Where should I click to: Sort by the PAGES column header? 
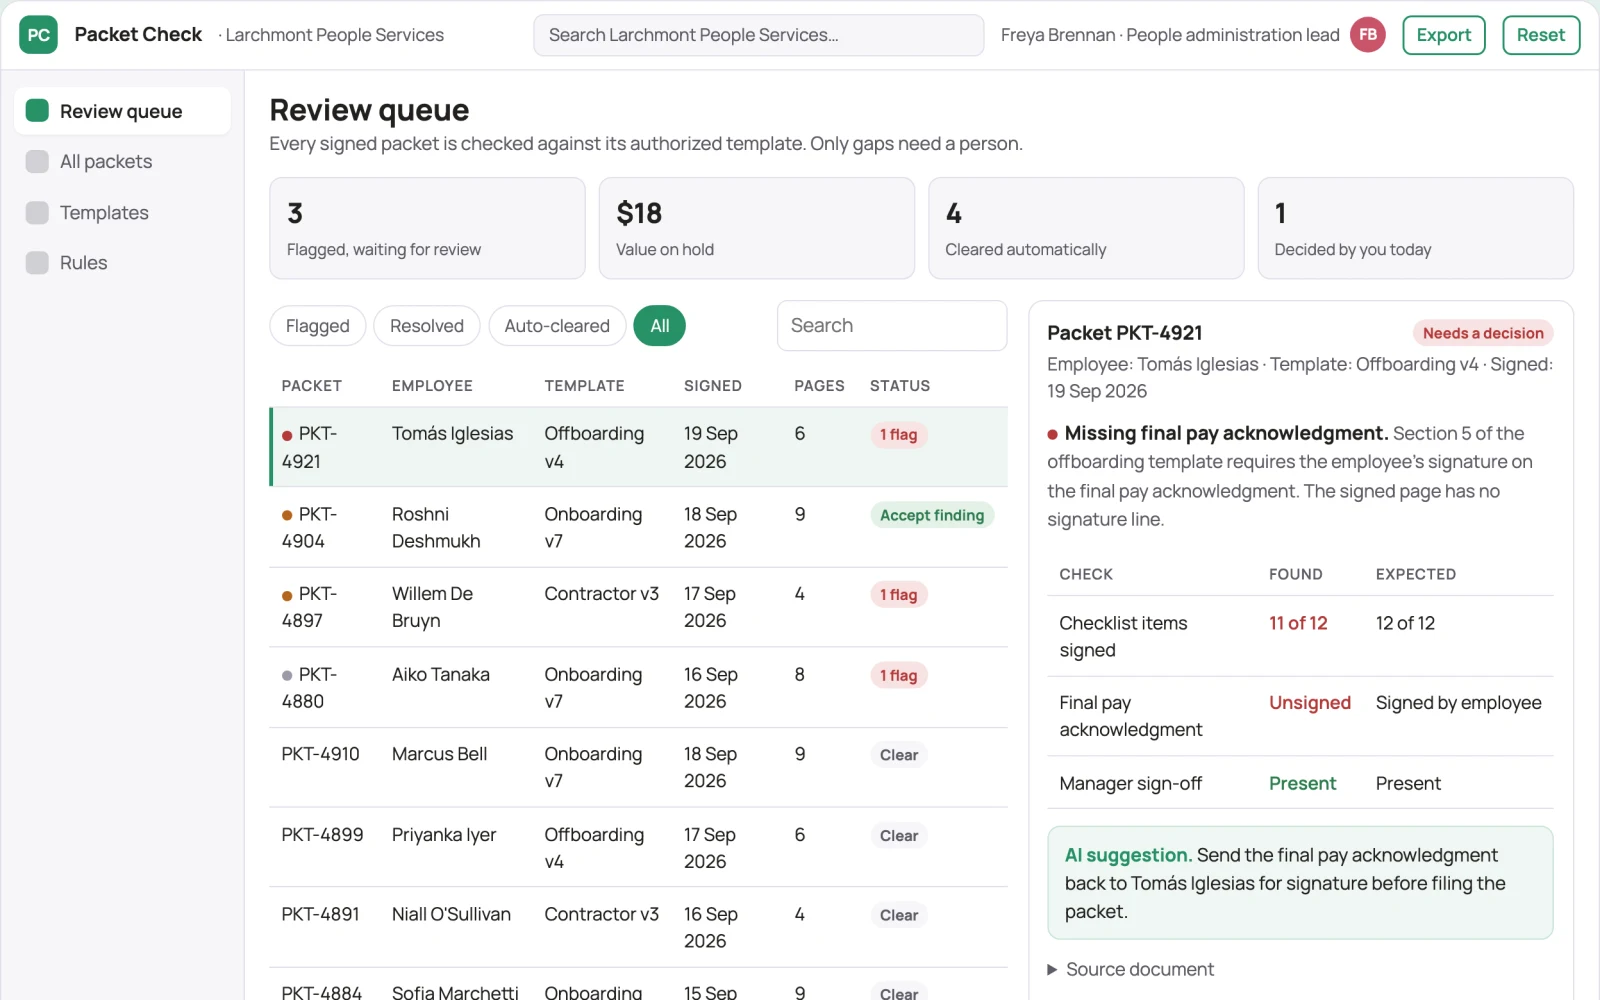pyautogui.click(x=819, y=386)
